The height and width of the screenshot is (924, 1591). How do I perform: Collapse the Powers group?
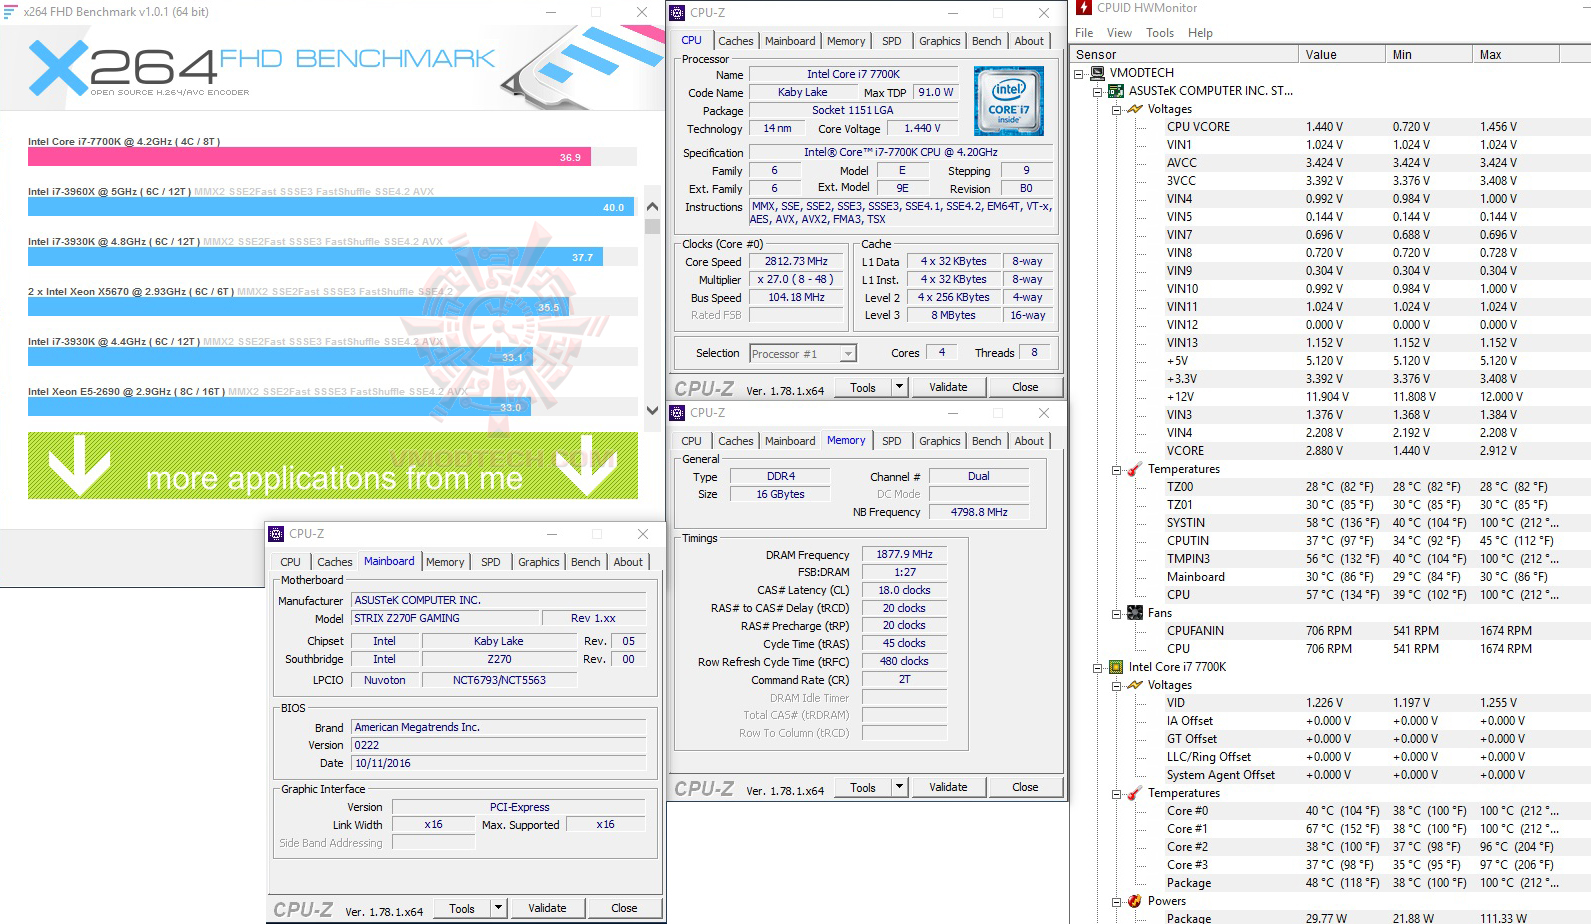pyautogui.click(x=1116, y=901)
